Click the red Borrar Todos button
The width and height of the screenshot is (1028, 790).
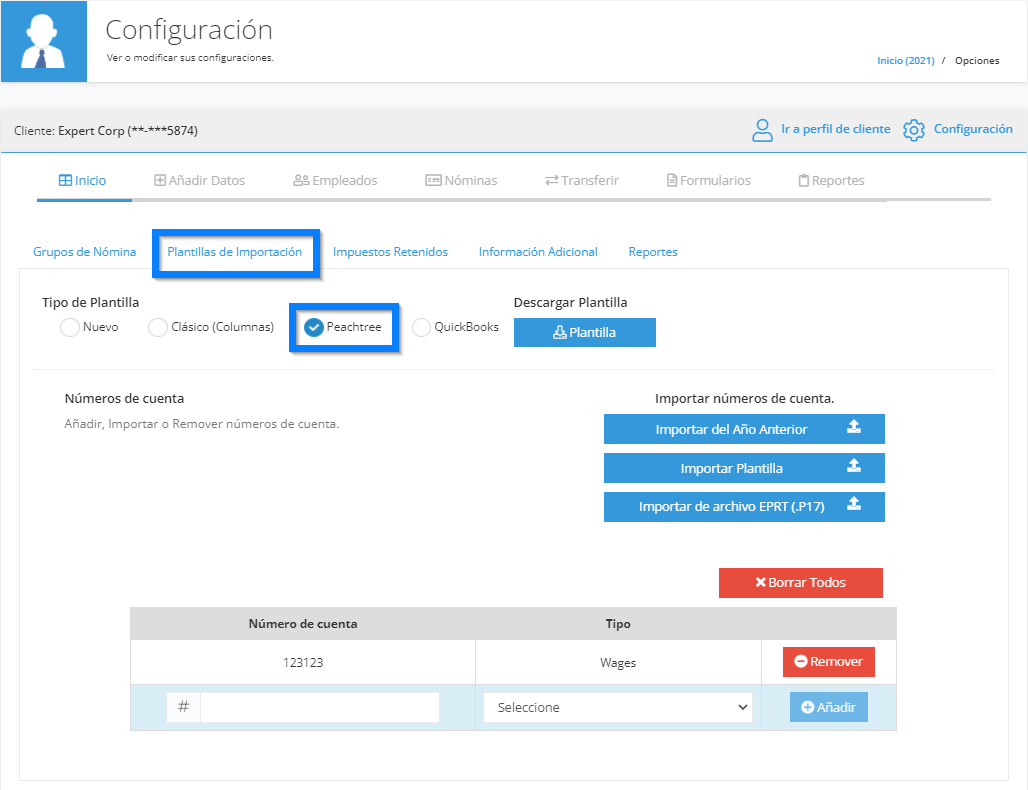(x=801, y=583)
